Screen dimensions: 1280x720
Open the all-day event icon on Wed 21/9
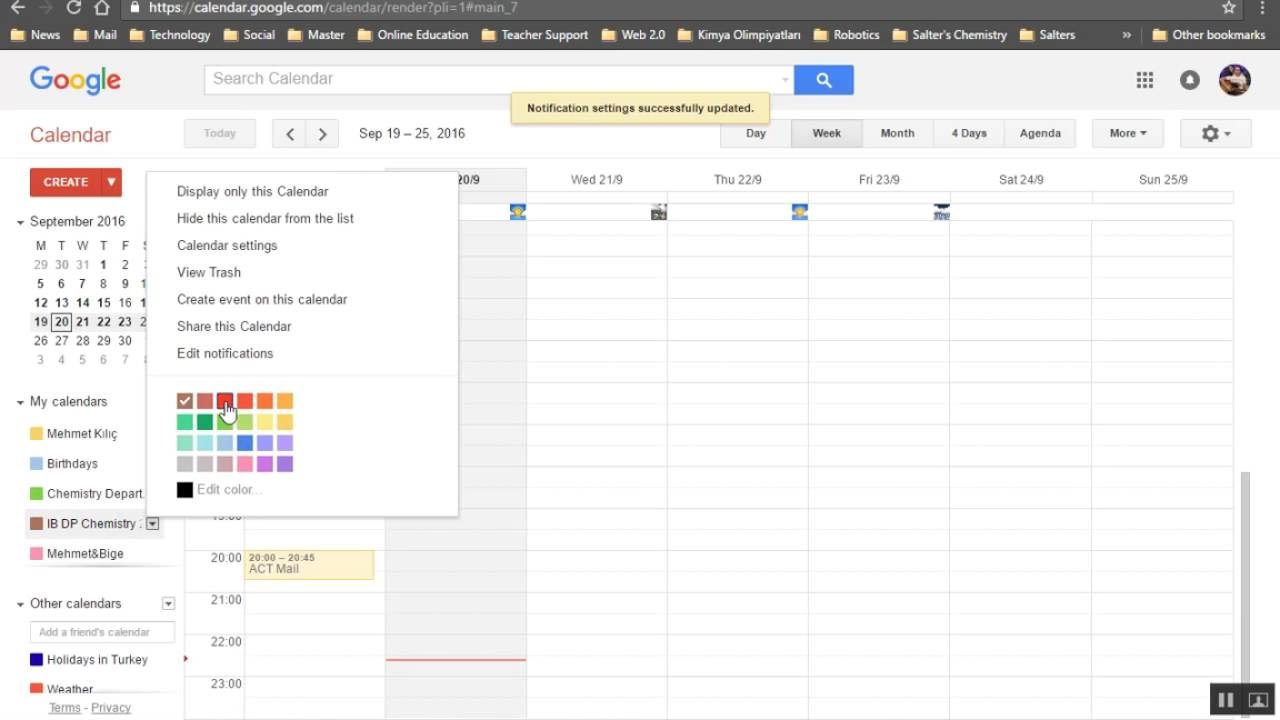(658, 211)
